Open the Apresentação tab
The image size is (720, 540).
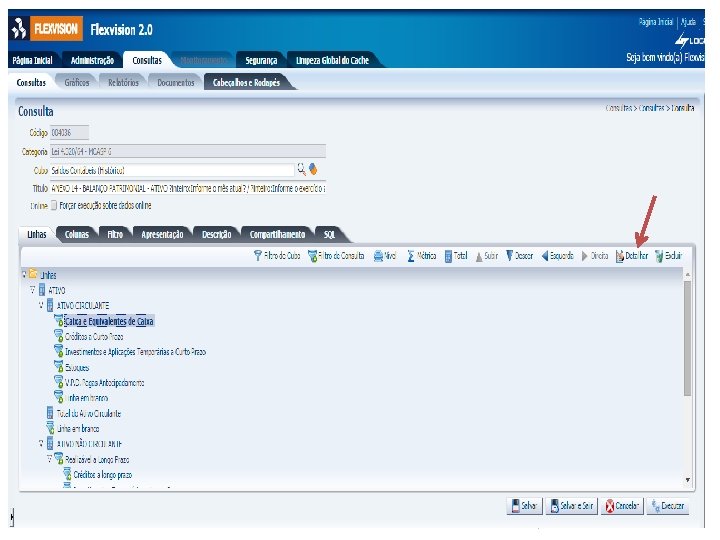pos(162,234)
